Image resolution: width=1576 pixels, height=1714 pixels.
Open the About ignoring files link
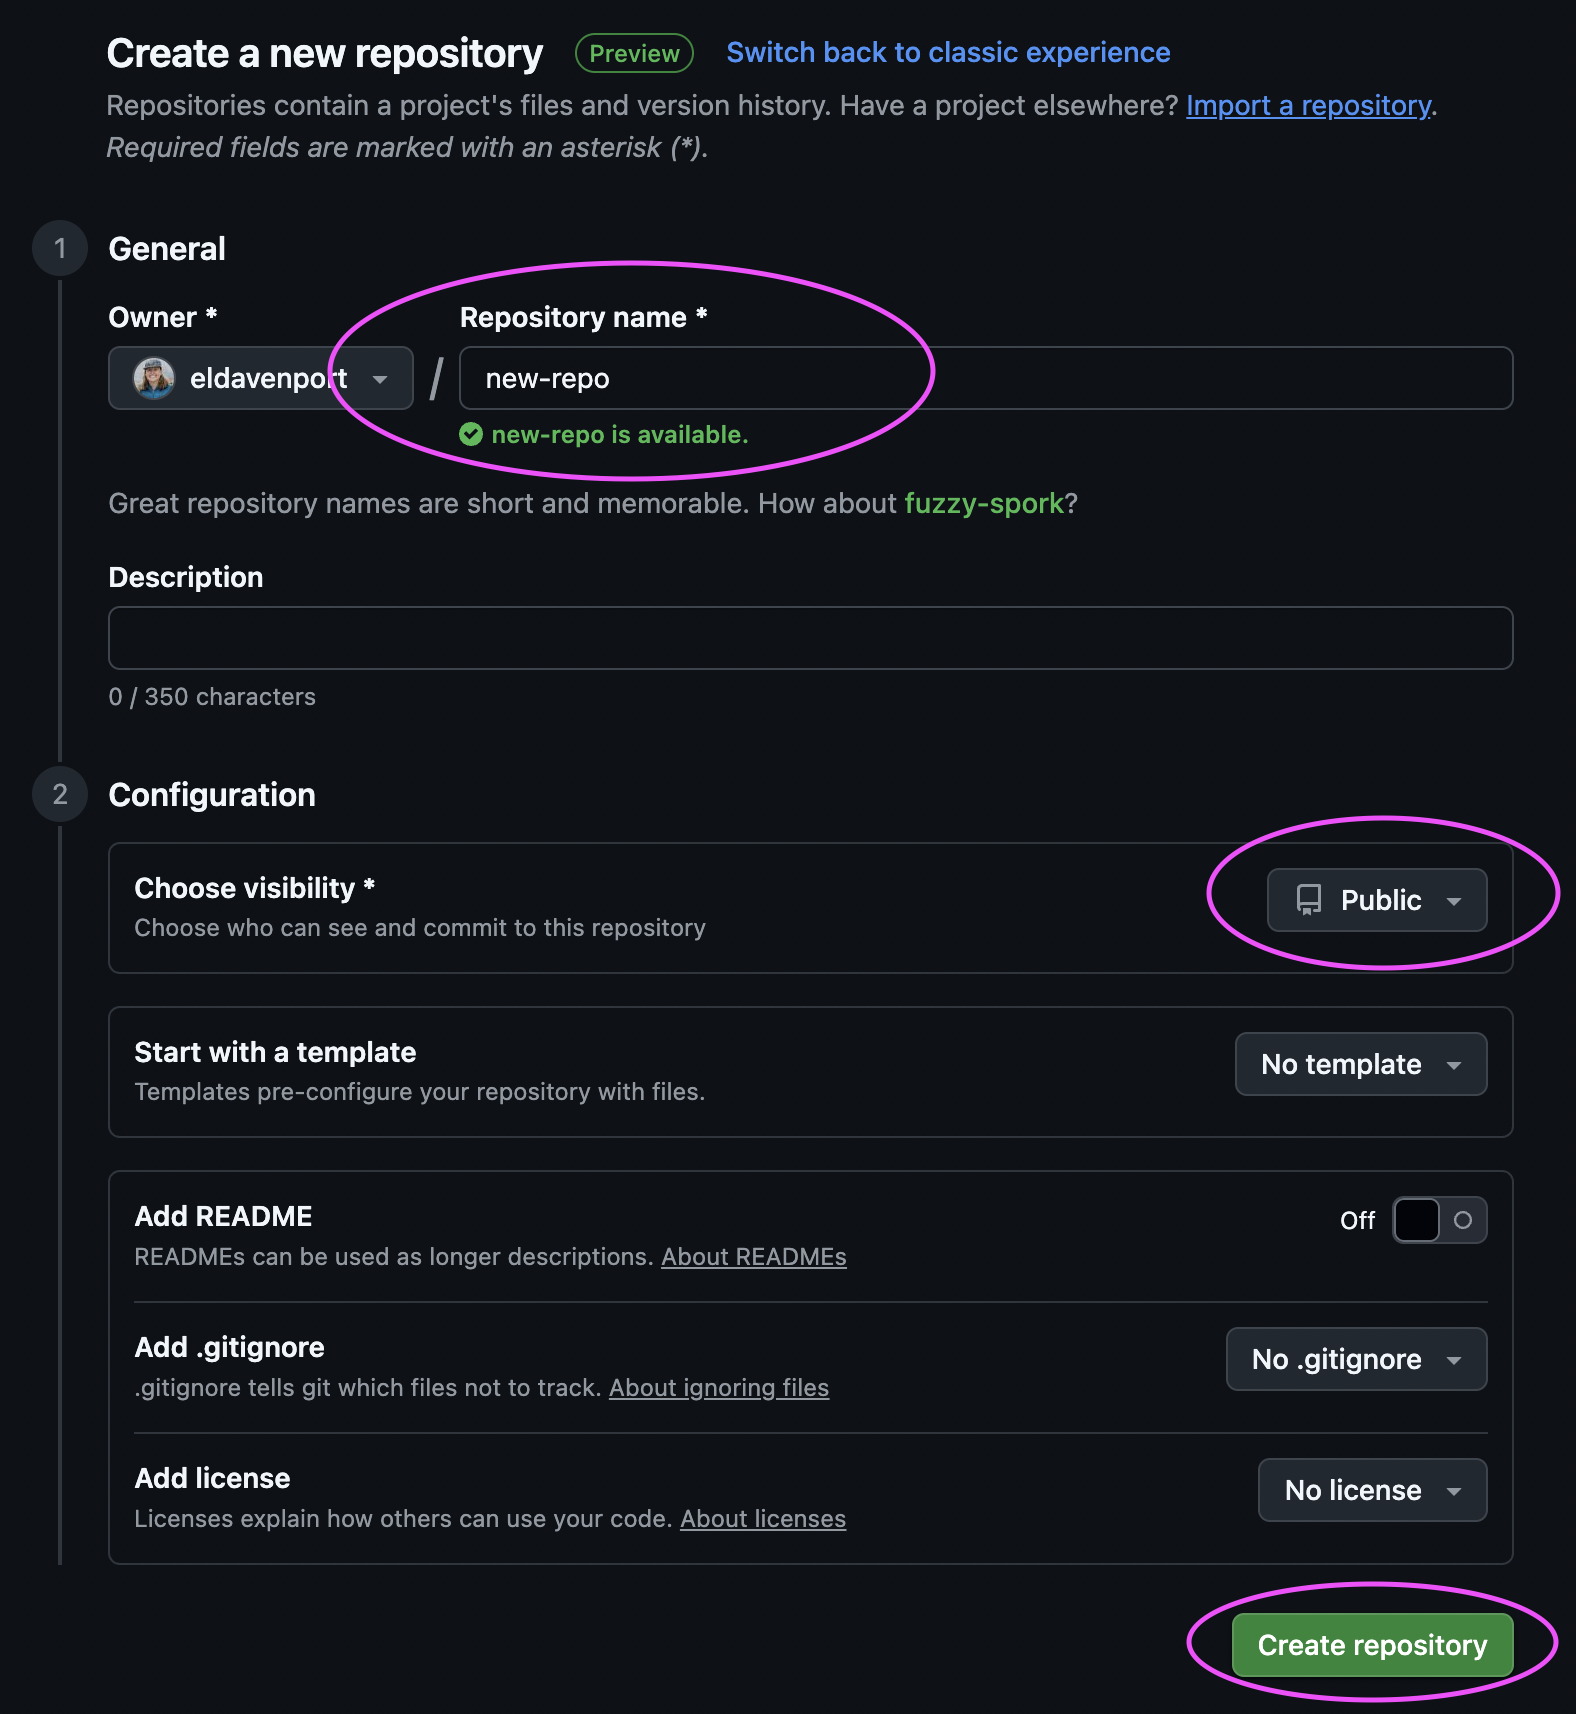coord(719,1388)
